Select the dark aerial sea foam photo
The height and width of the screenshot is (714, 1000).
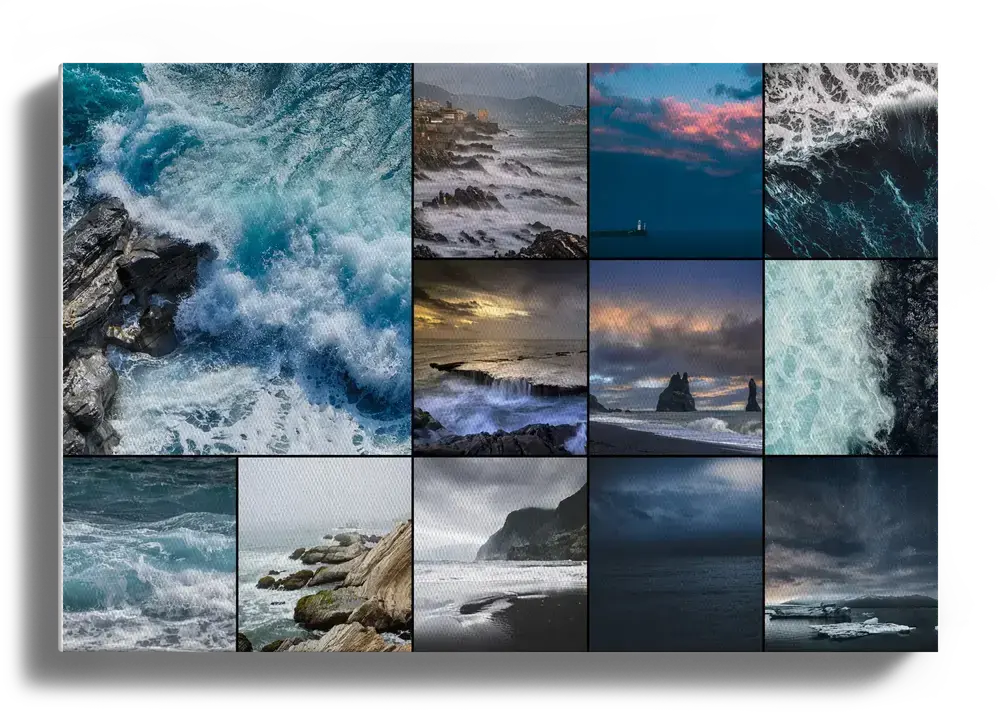pos(851,161)
